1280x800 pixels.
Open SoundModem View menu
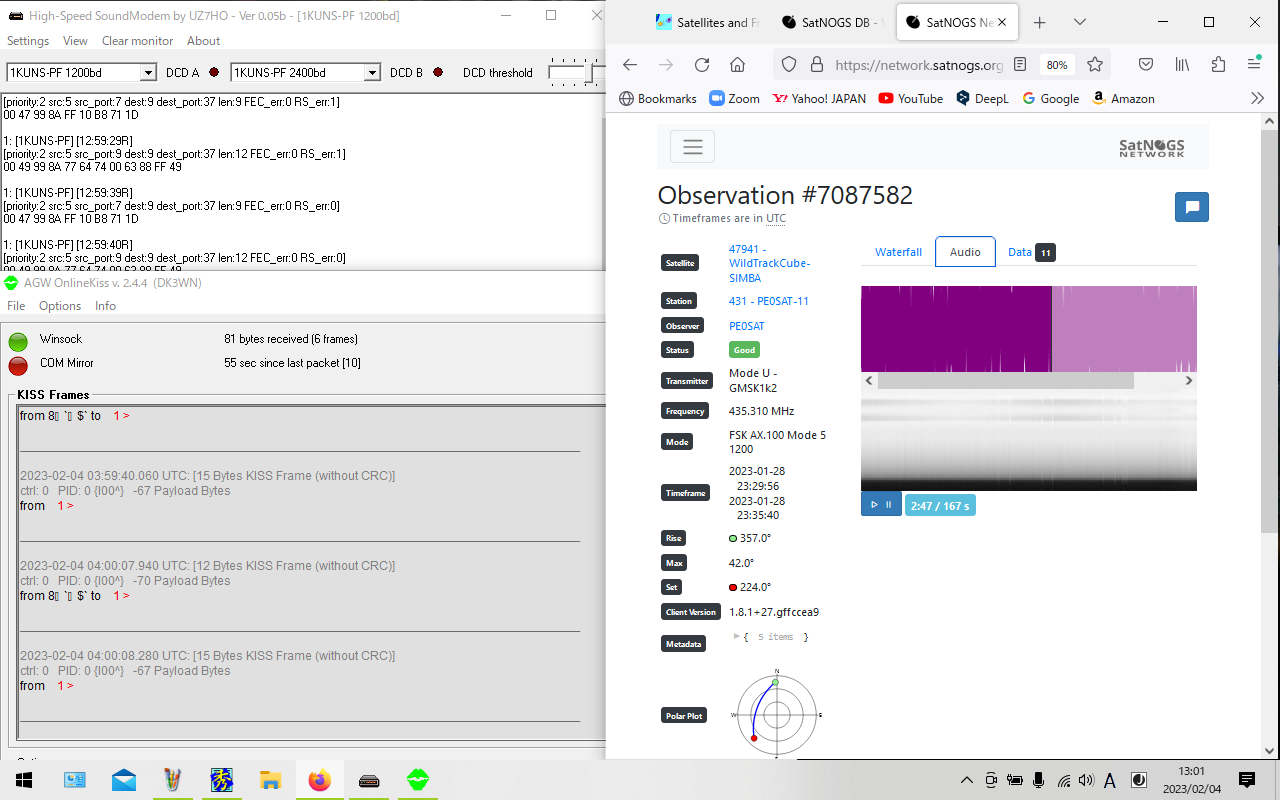coord(75,41)
